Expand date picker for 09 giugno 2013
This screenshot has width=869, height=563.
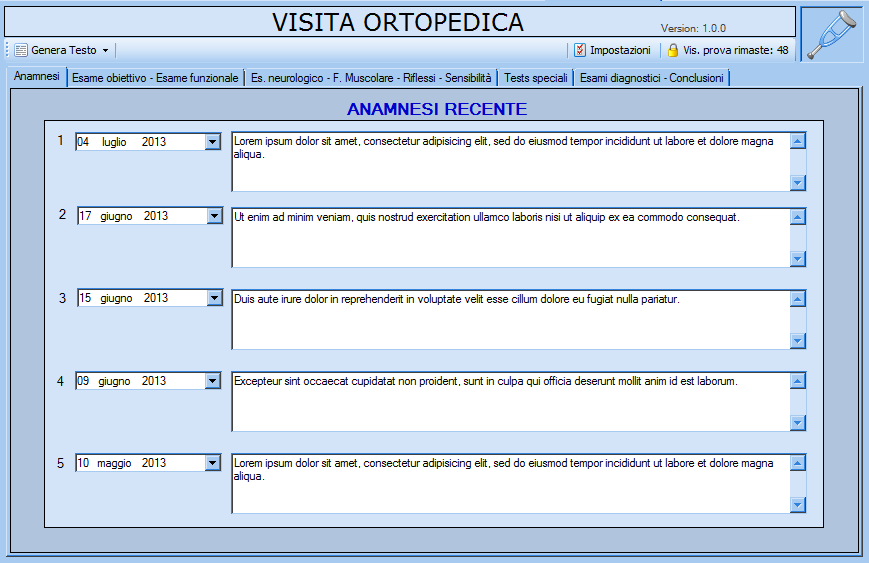[213, 381]
